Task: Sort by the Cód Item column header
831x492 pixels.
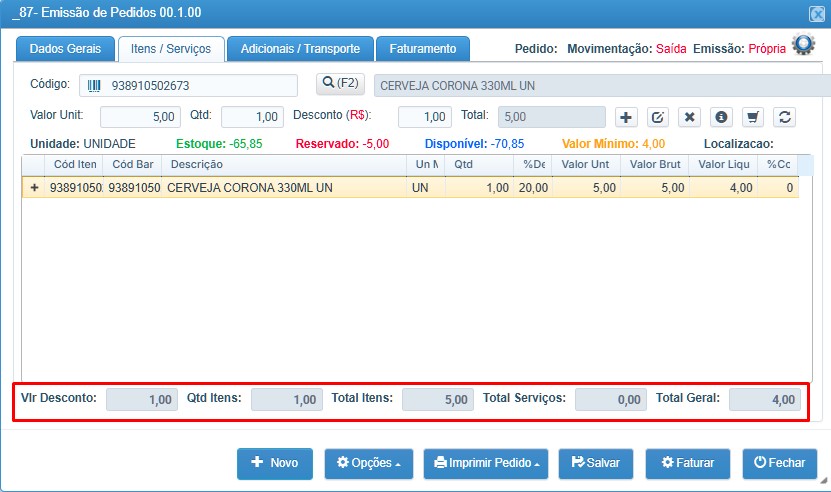Action: (x=74, y=165)
